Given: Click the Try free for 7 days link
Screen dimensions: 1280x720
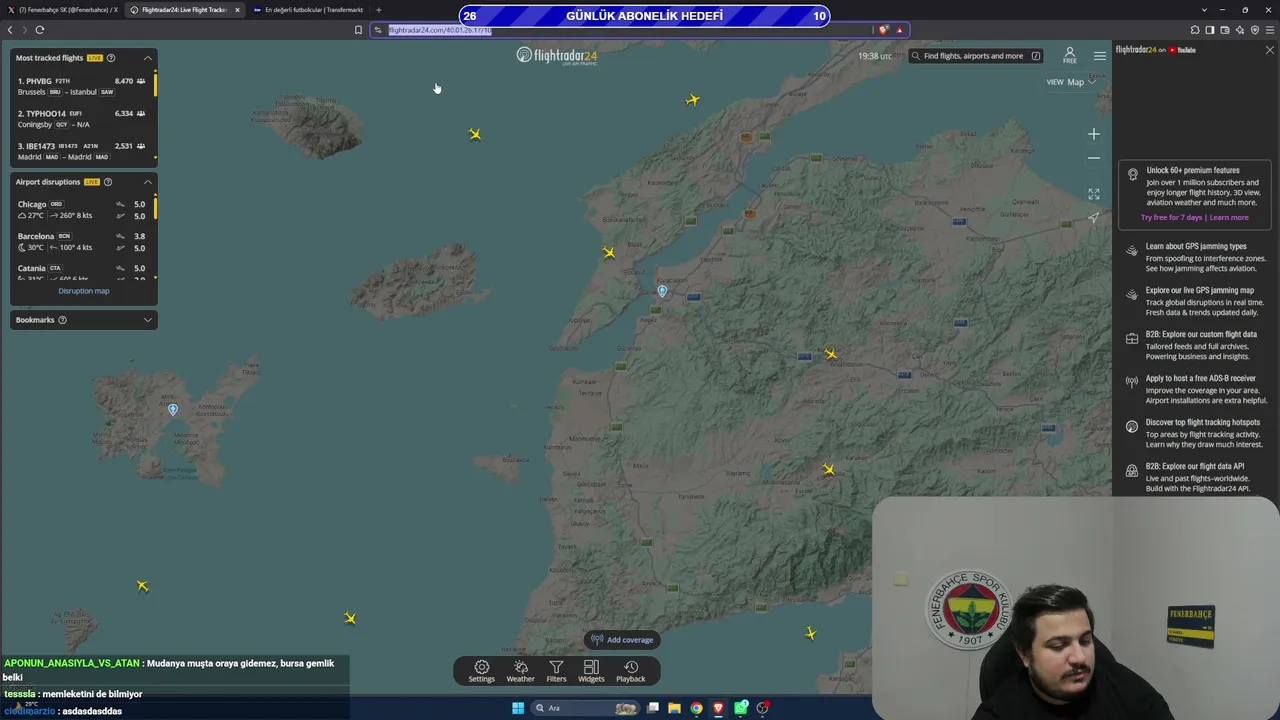Looking at the screenshot, I should coord(1171,218).
